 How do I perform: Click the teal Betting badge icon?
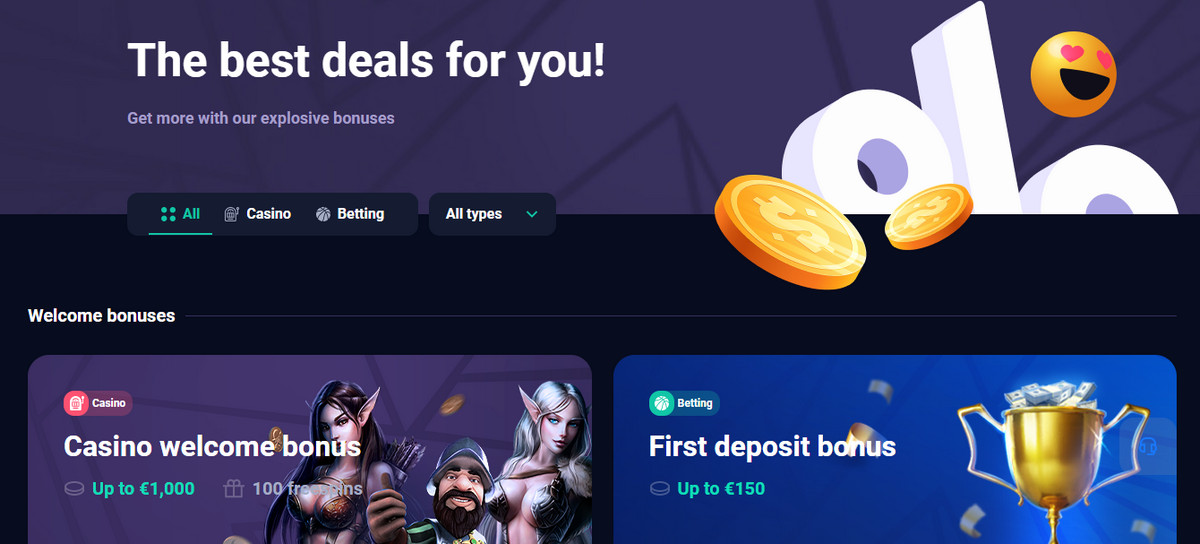[661, 403]
